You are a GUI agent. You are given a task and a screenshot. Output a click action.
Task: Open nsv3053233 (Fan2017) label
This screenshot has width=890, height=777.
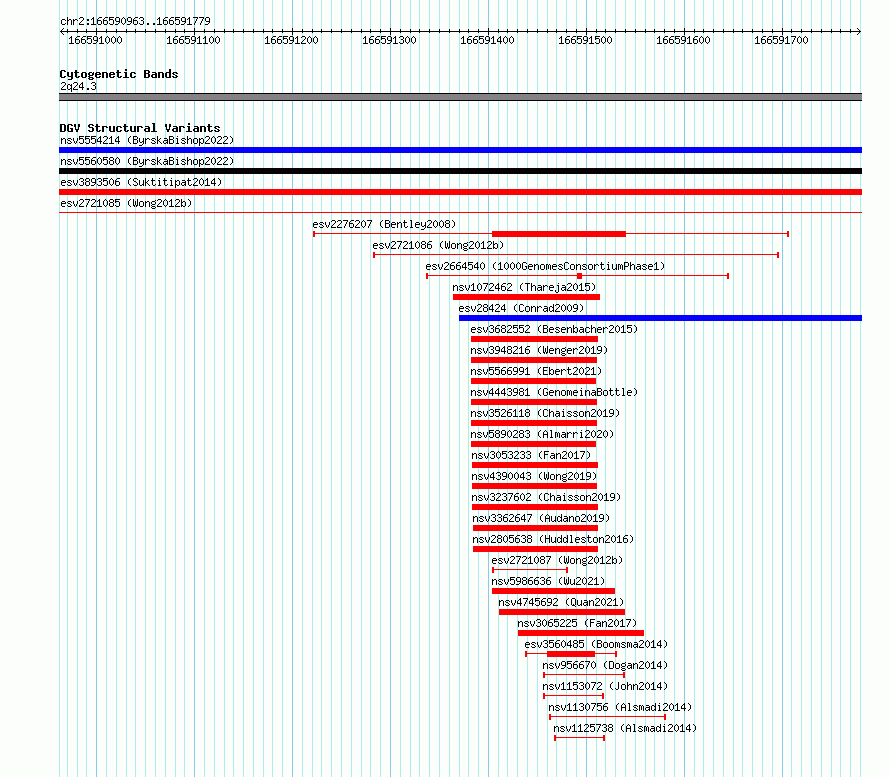point(531,455)
